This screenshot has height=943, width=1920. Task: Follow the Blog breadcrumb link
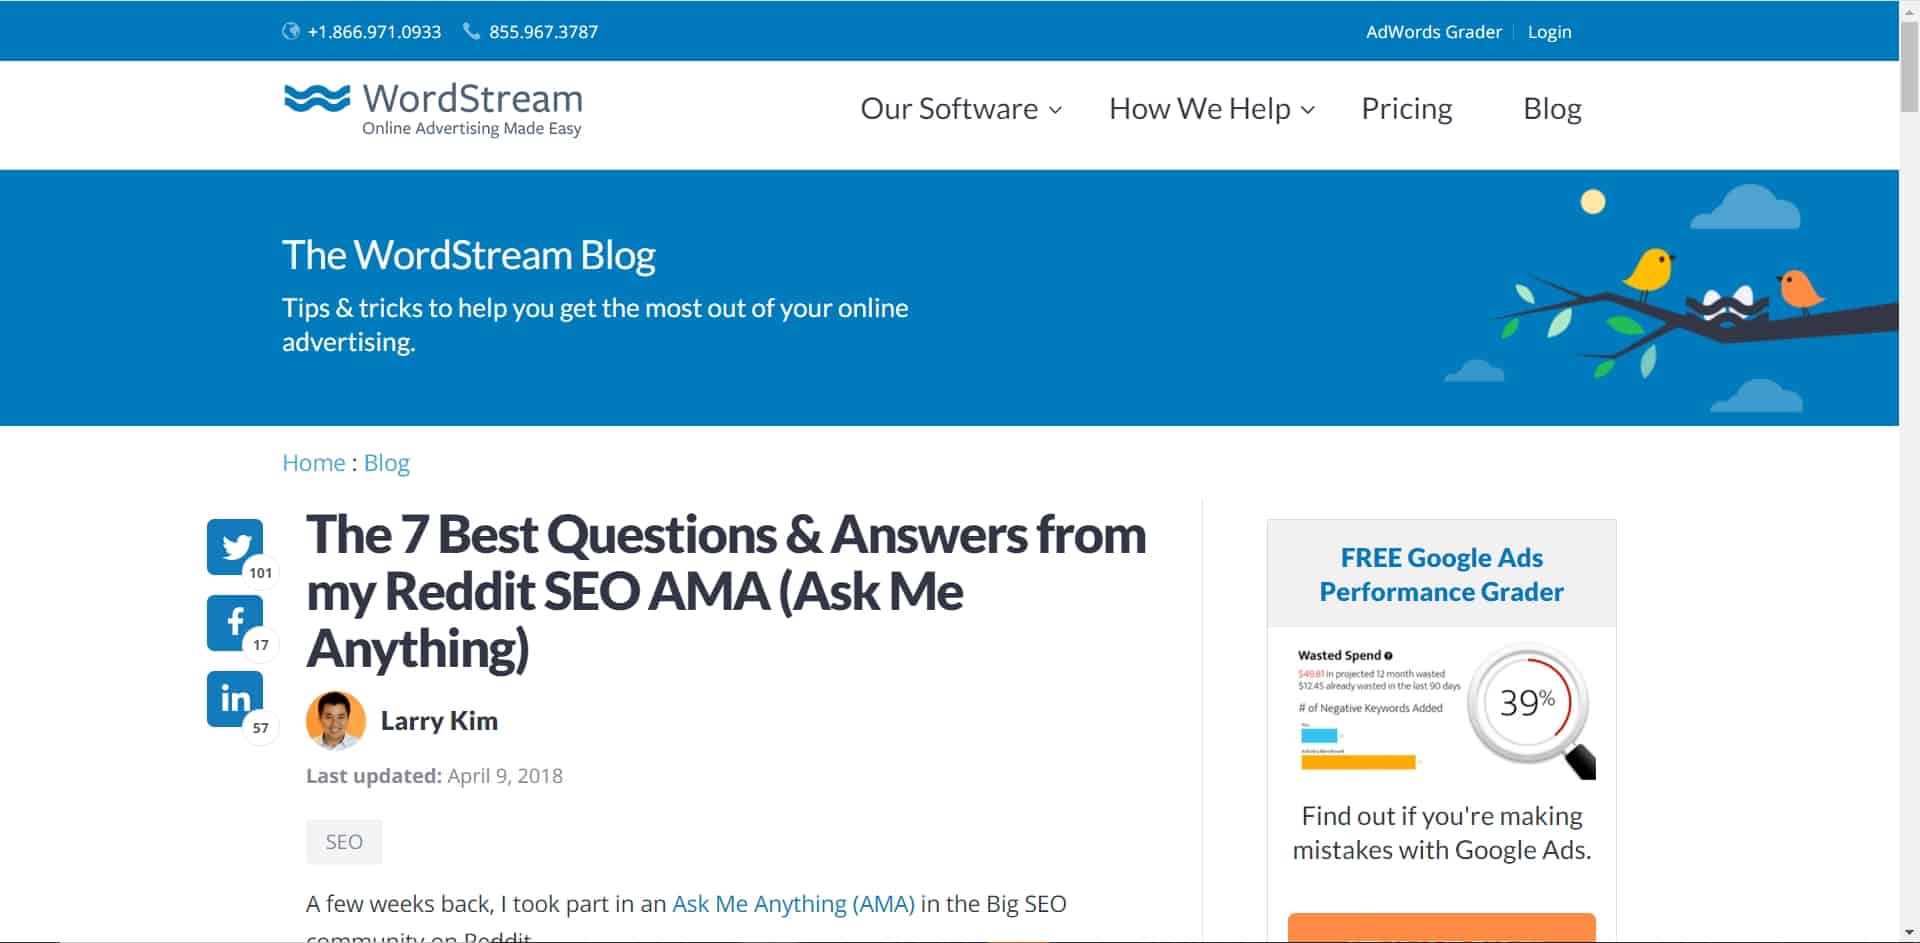386,462
